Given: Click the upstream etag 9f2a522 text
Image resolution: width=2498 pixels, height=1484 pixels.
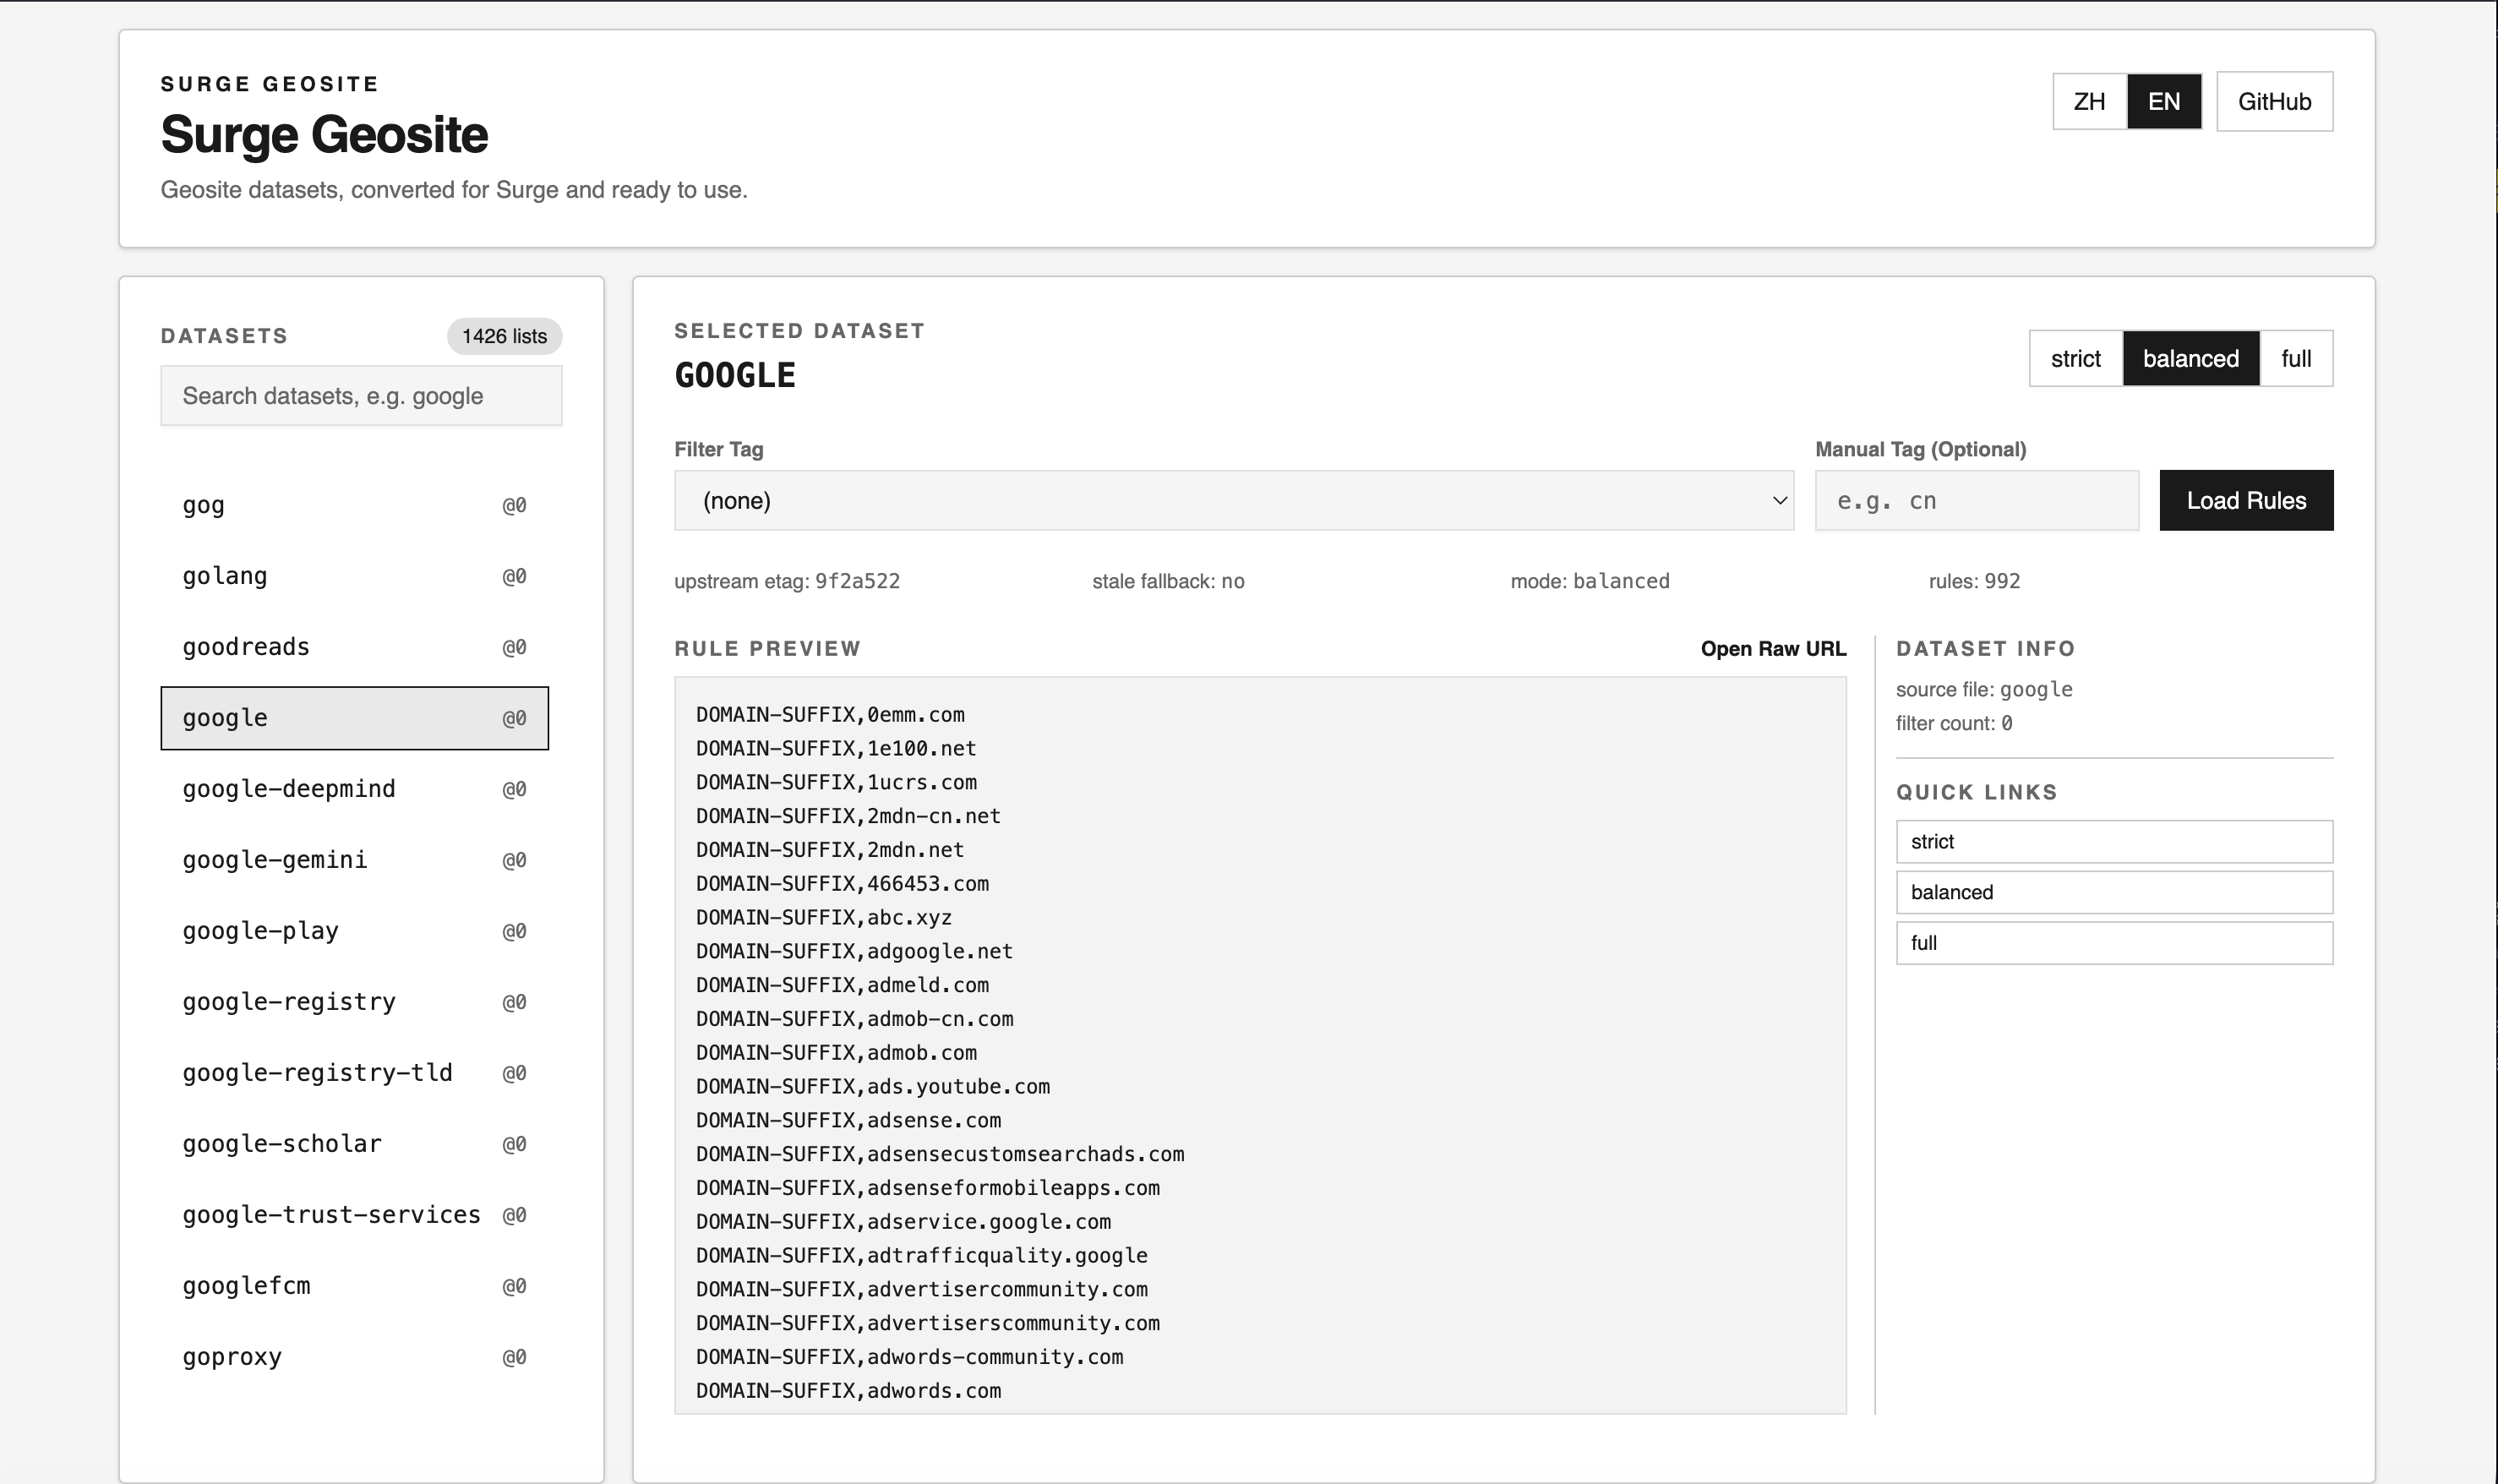Looking at the screenshot, I should point(787,581).
